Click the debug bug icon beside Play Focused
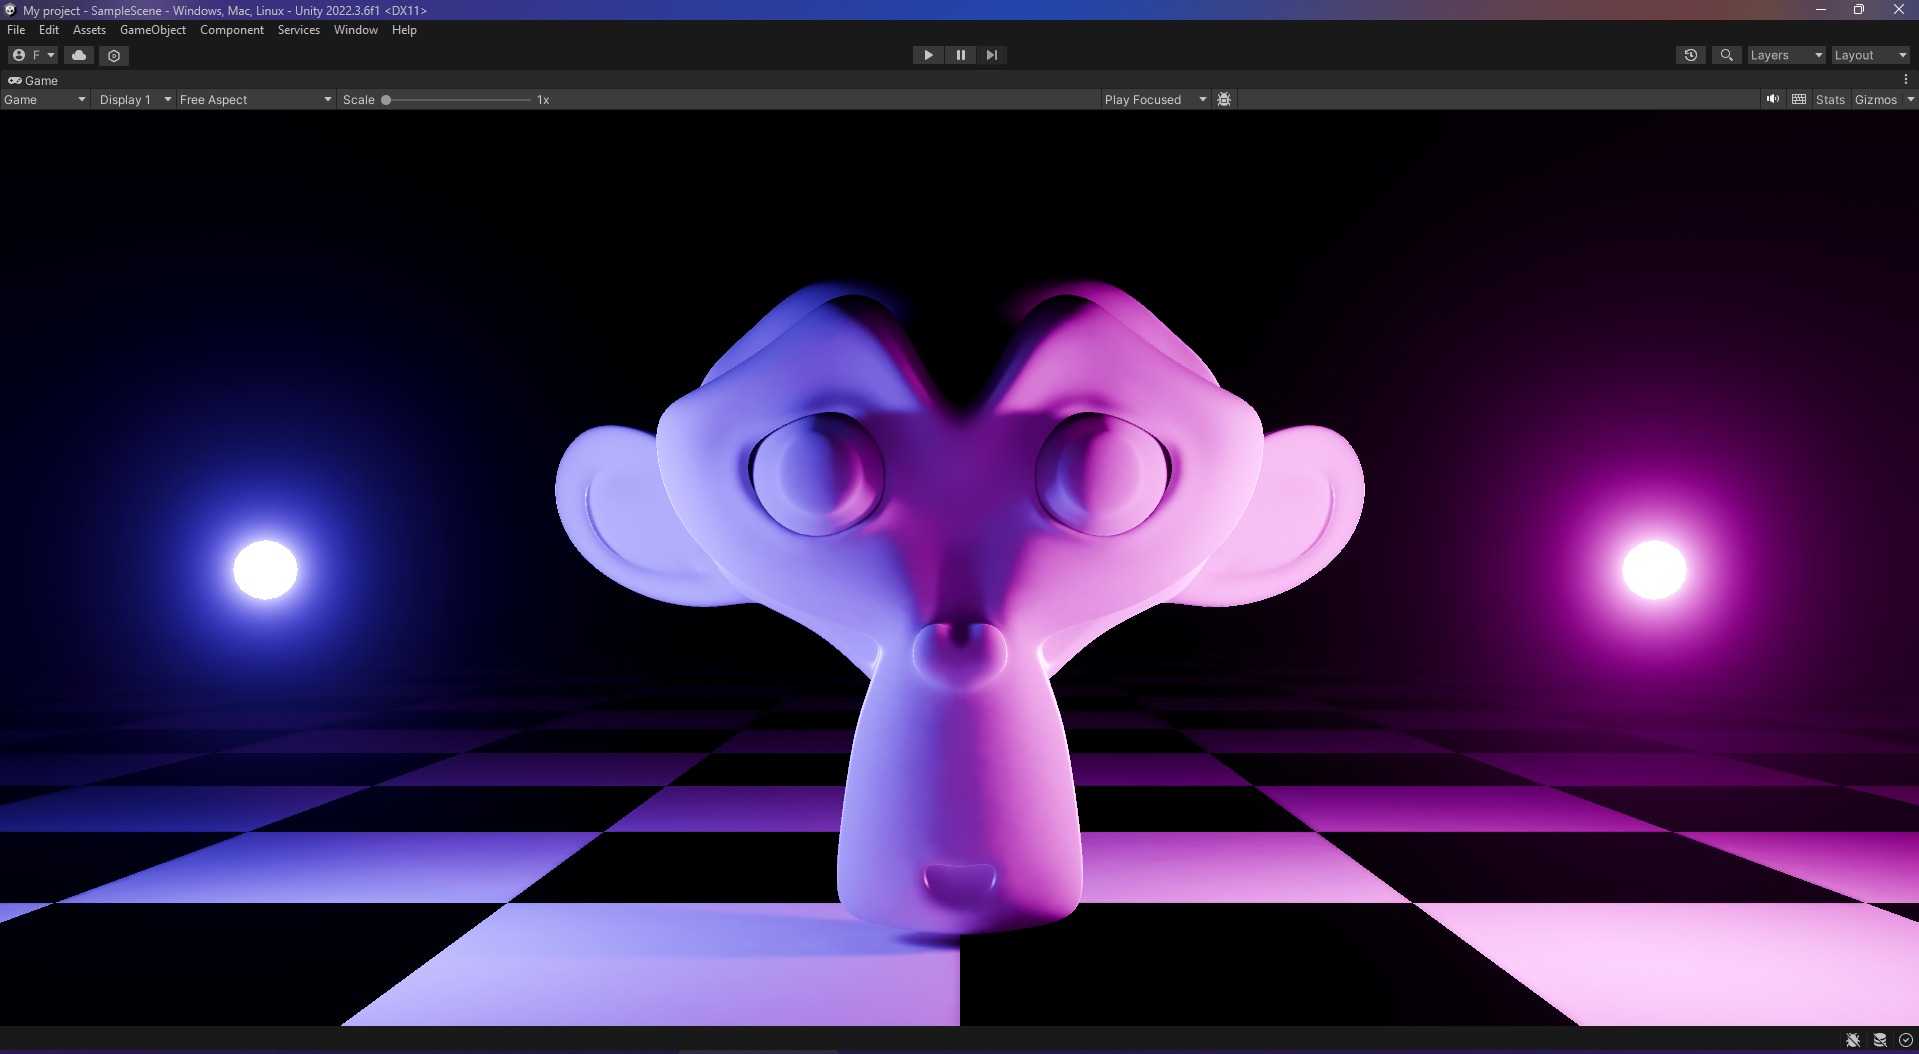The height and width of the screenshot is (1054, 1919). click(x=1223, y=99)
